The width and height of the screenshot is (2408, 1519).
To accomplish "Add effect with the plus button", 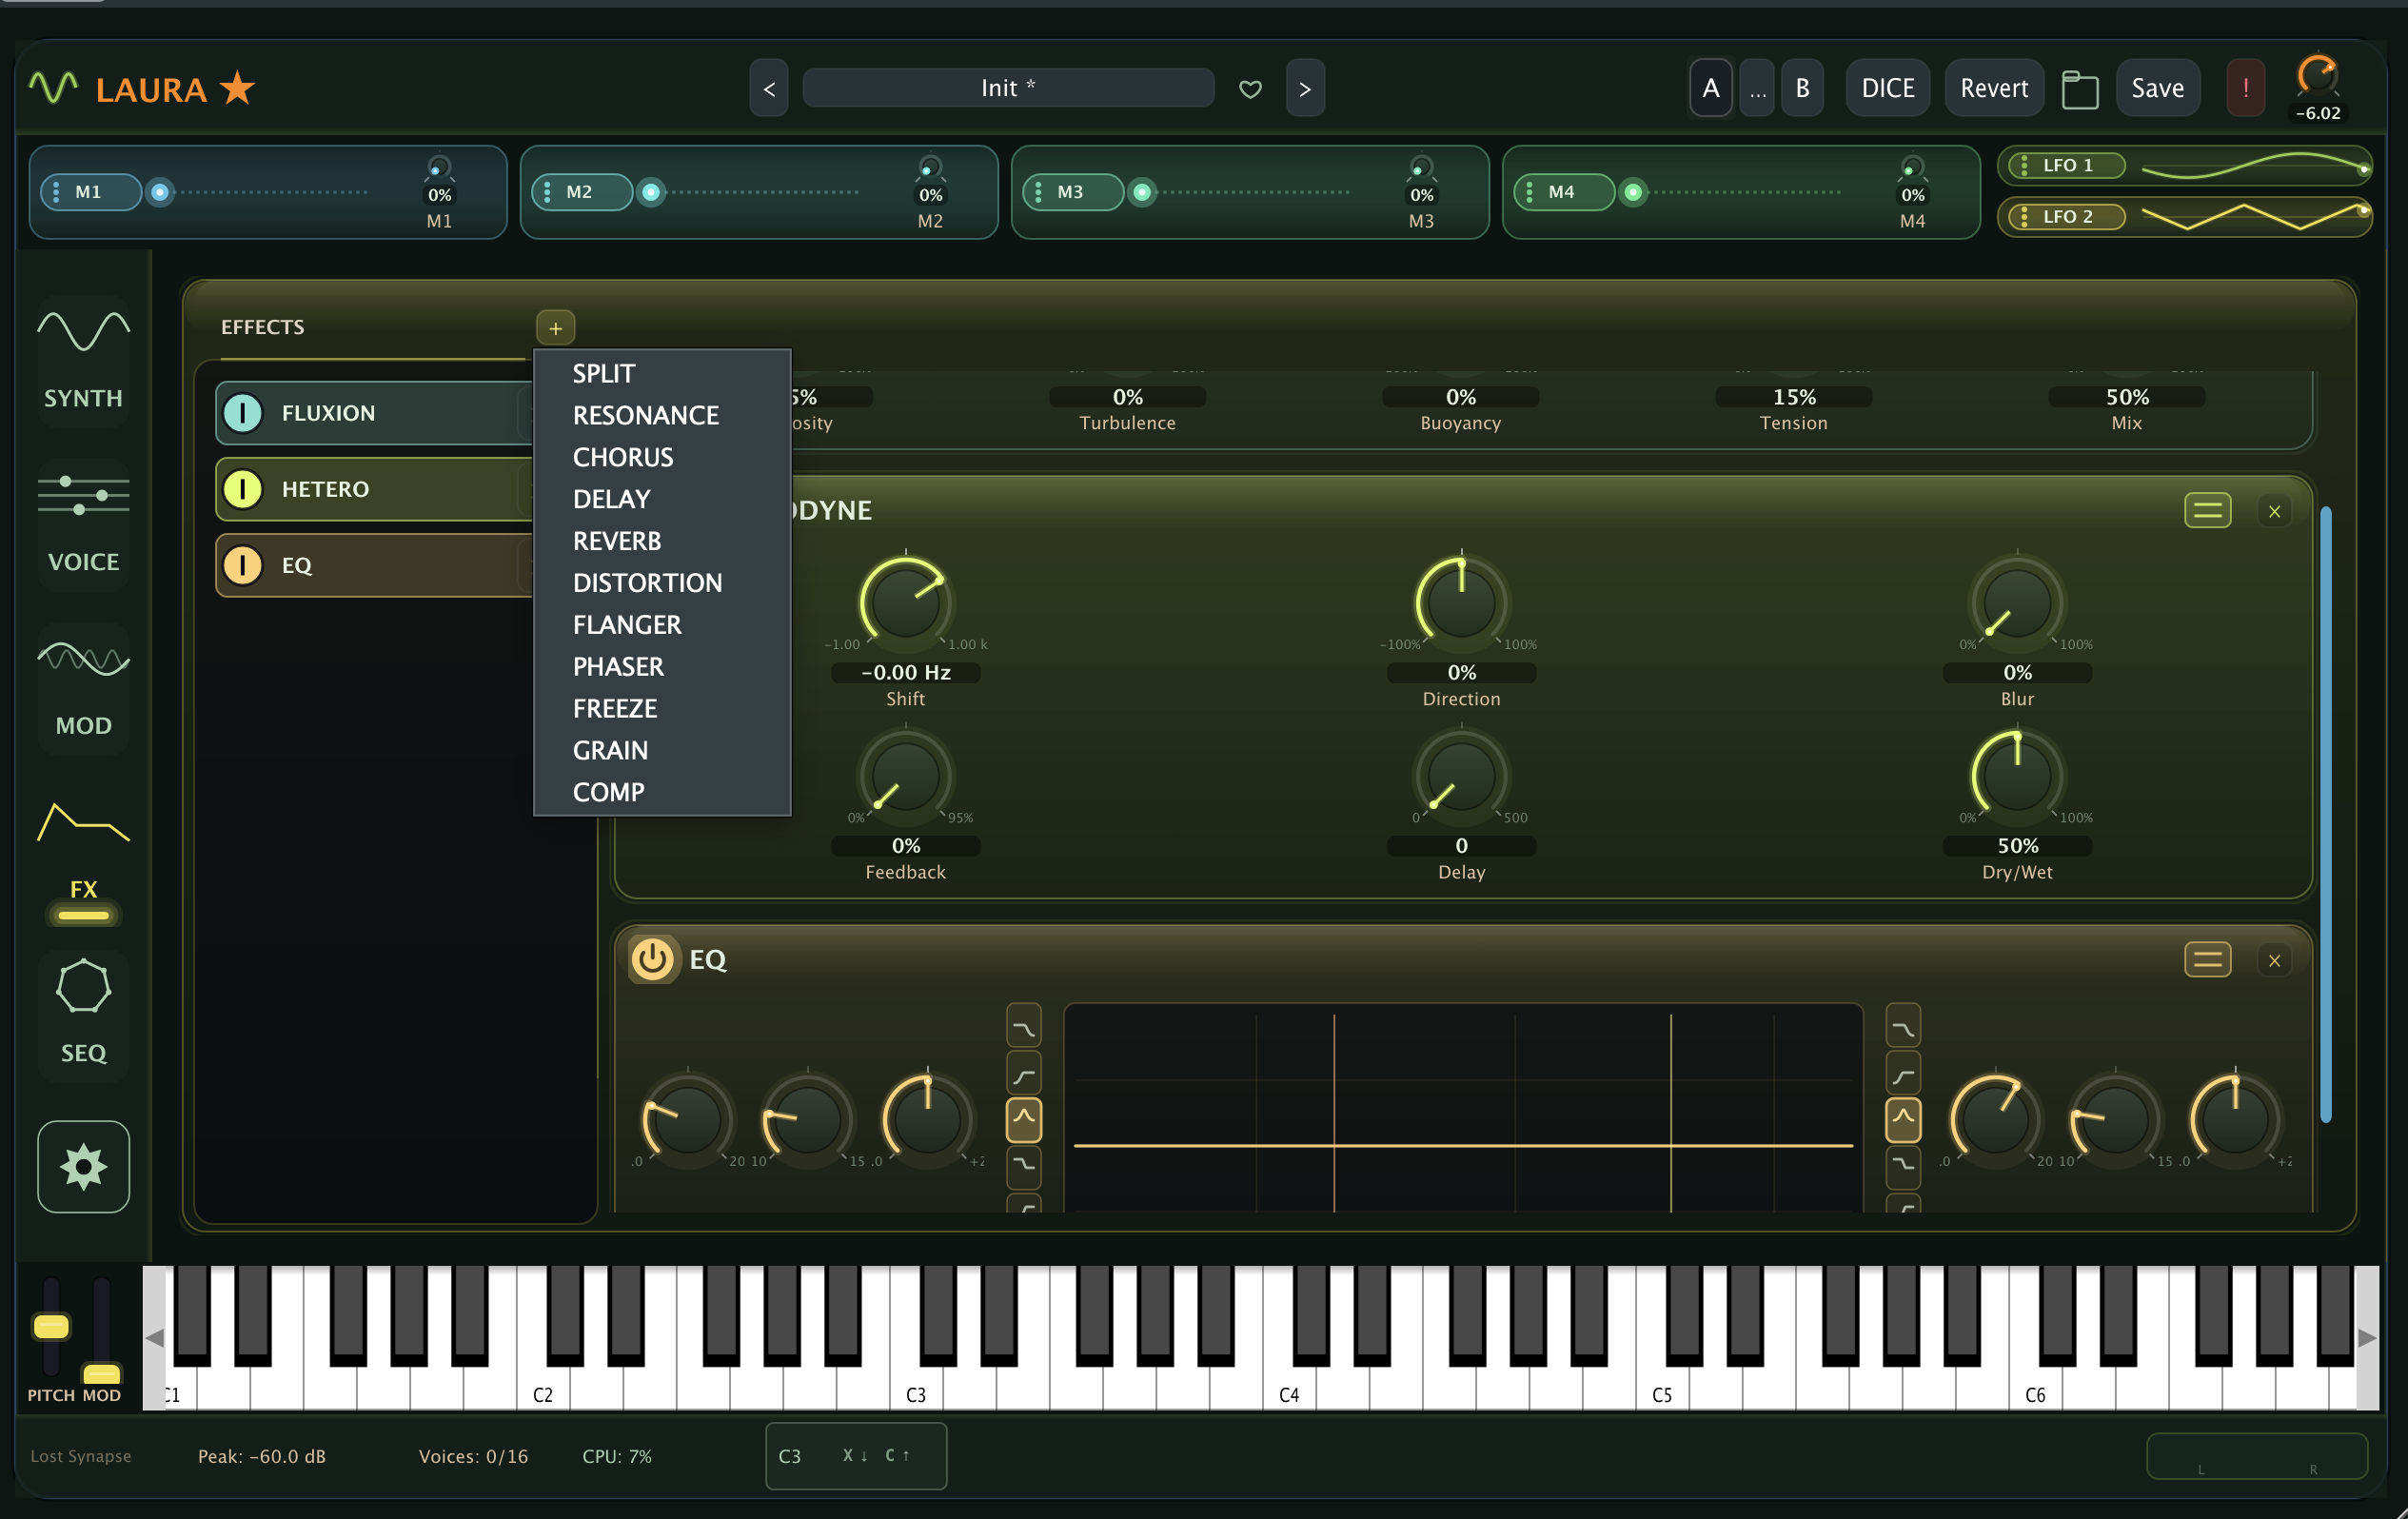I will pos(555,327).
